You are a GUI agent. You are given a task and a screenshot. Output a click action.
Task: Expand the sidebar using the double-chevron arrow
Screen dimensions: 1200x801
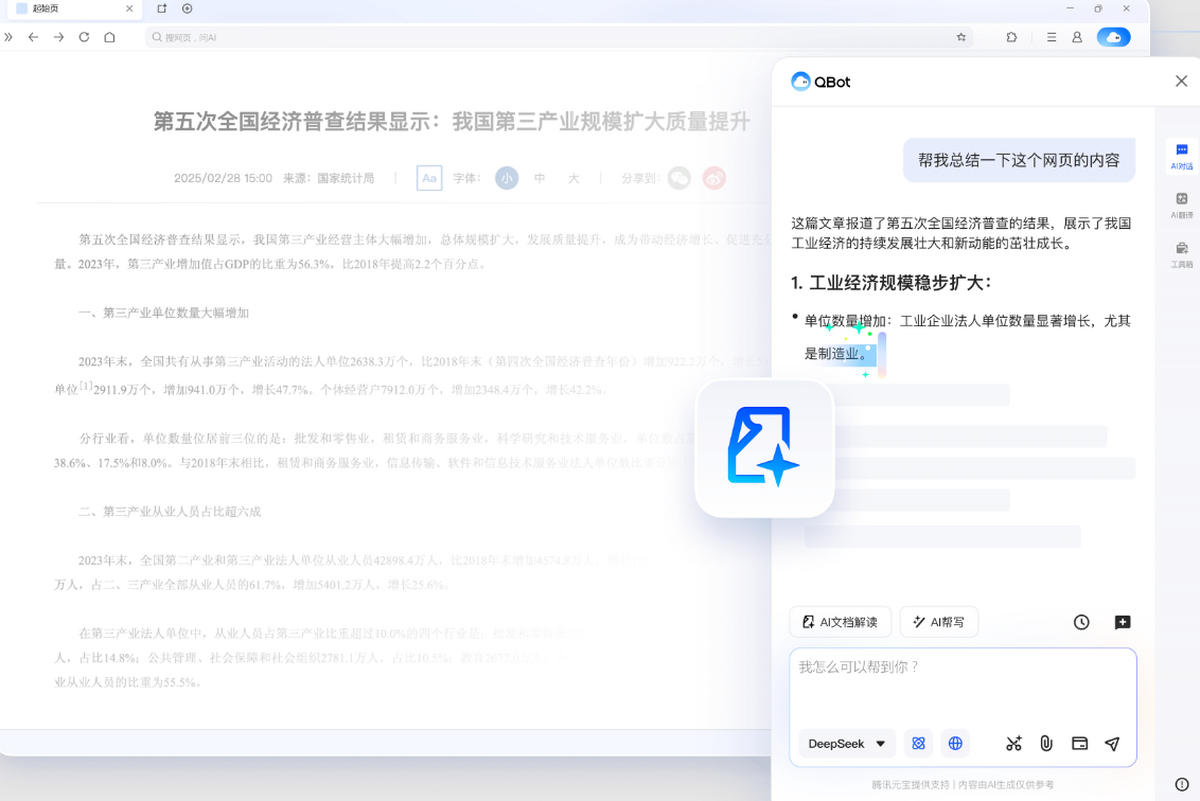point(10,36)
